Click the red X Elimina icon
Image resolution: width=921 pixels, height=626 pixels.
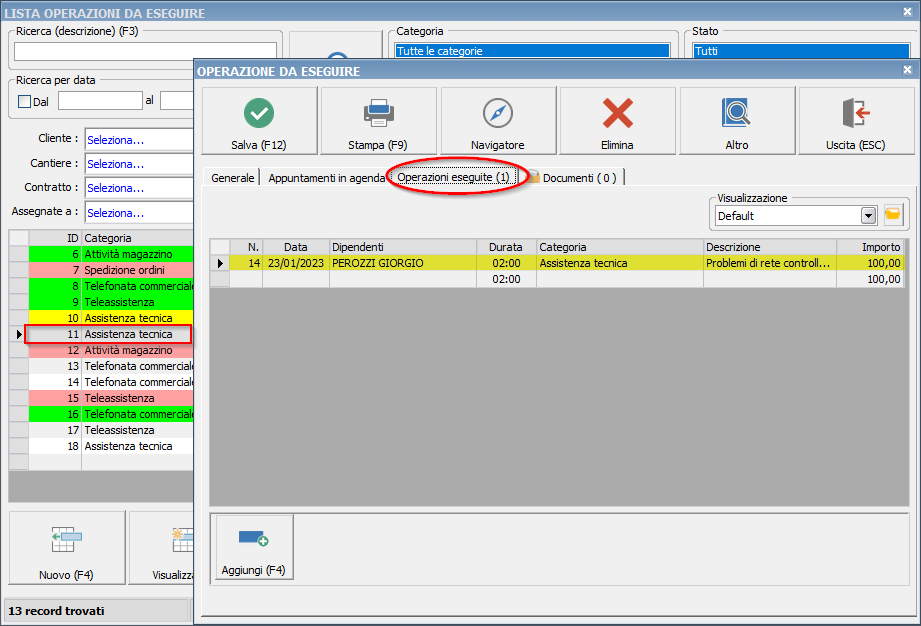(x=617, y=113)
